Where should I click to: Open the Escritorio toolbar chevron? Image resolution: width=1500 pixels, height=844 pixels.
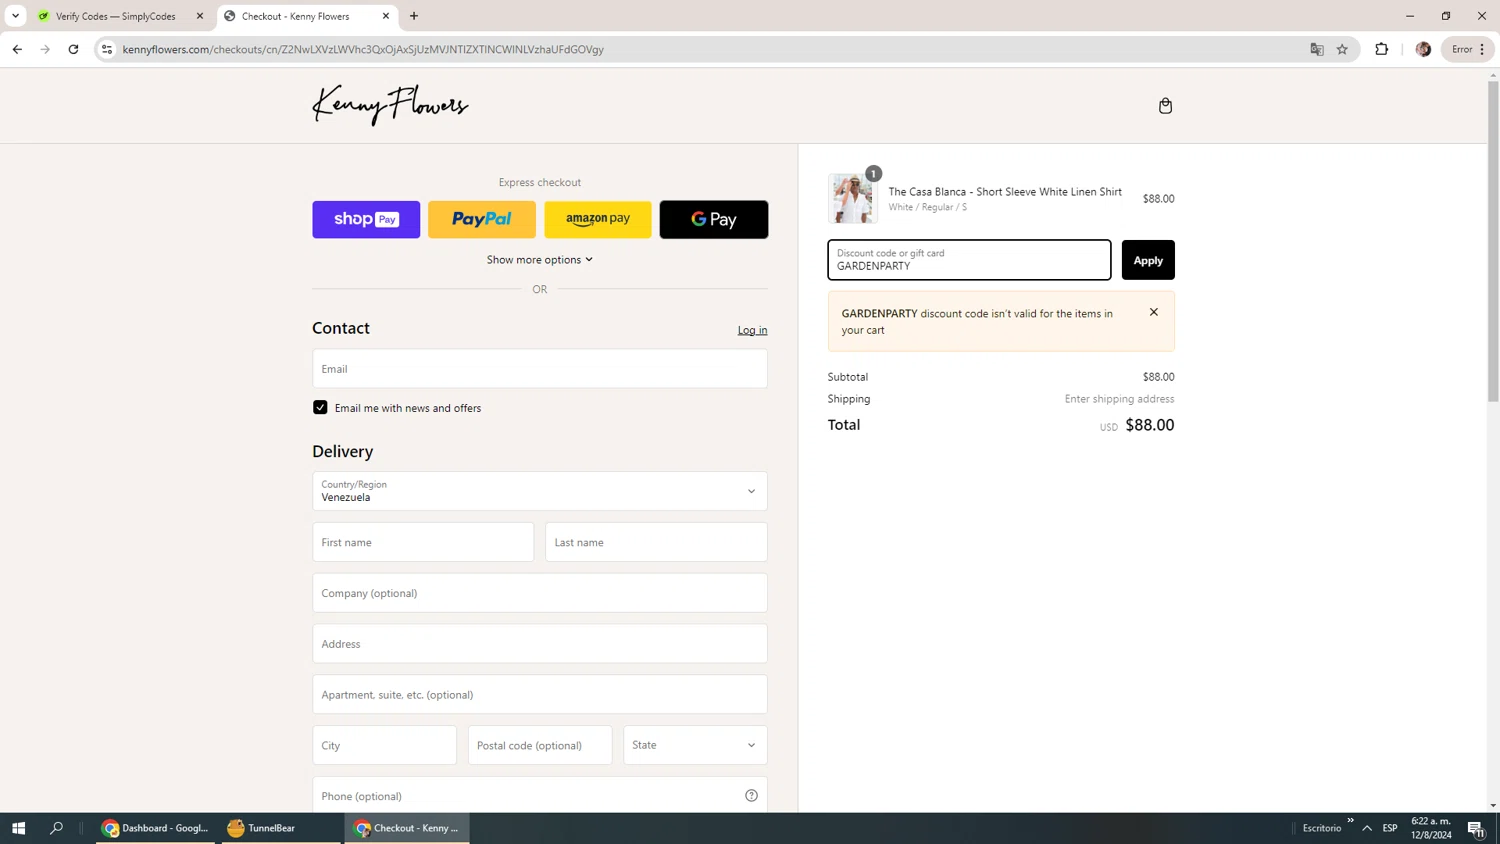click(1350, 821)
